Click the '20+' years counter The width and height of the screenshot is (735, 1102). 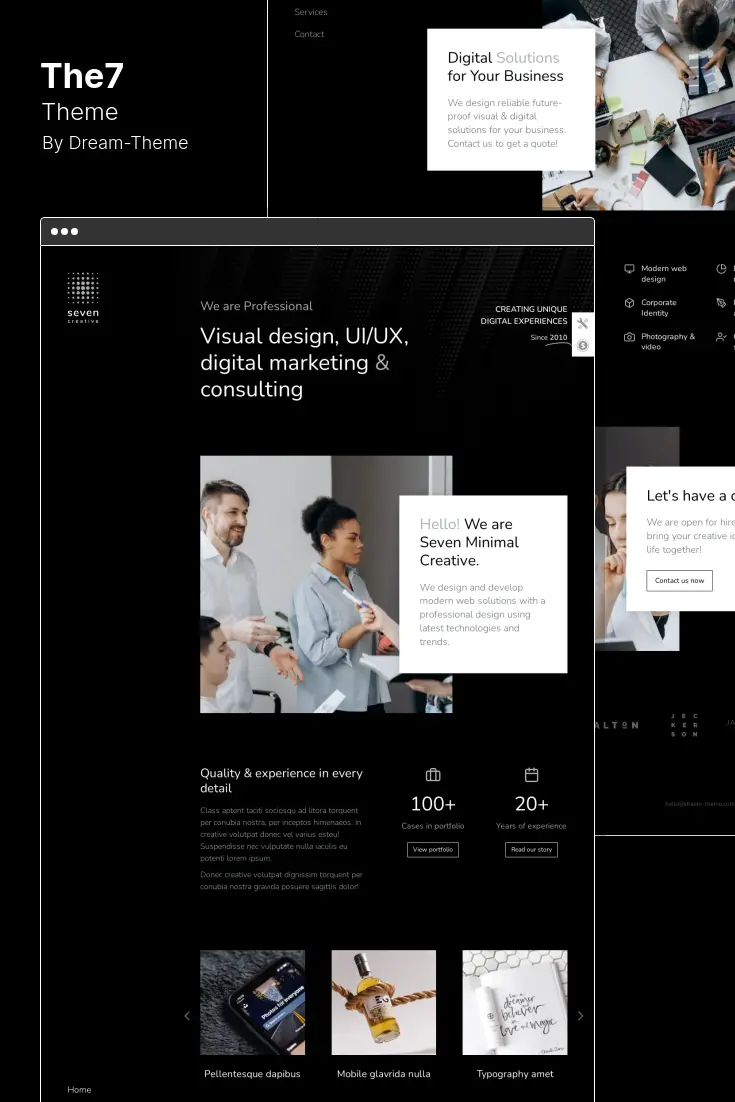(x=531, y=804)
